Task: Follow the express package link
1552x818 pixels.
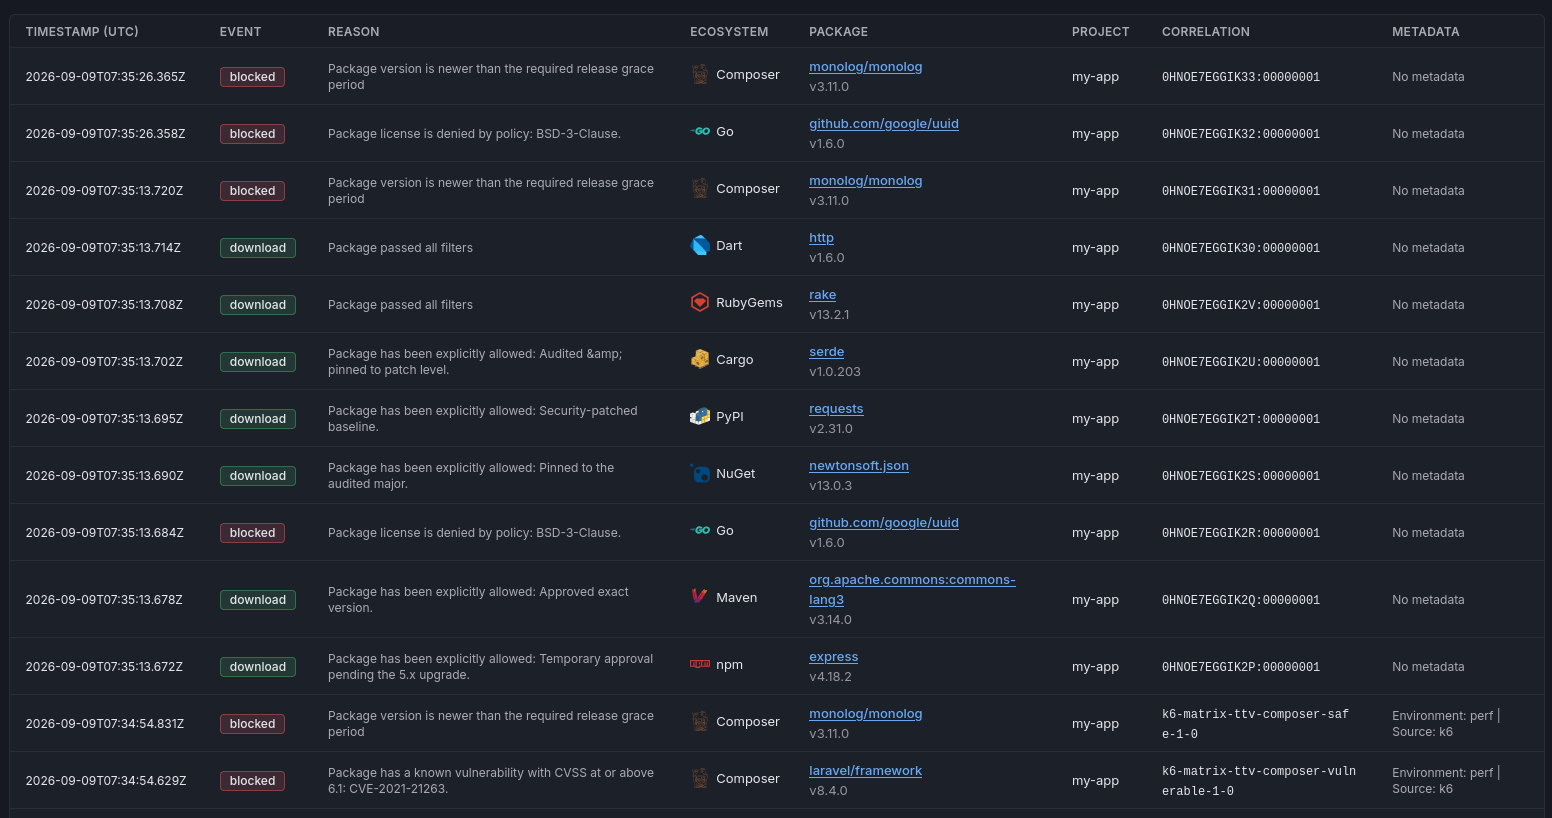Action: (833, 657)
